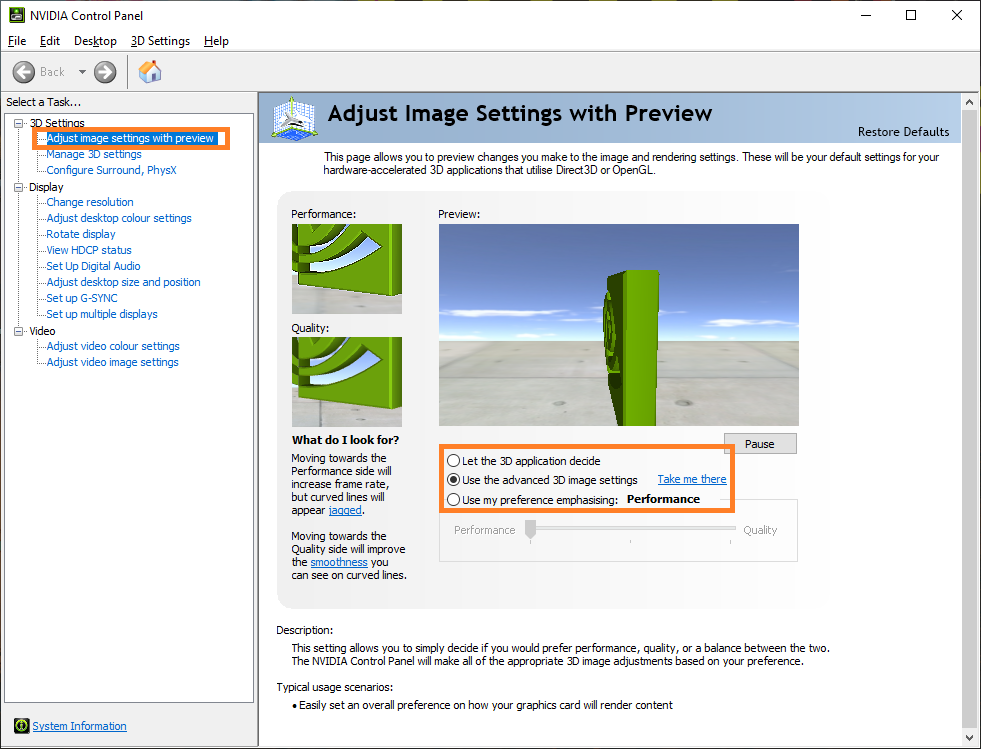The height and width of the screenshot is (749, 981).
Task: Minimize the NVIDIA Control Panel window
Action: click(x=866, y=15)
